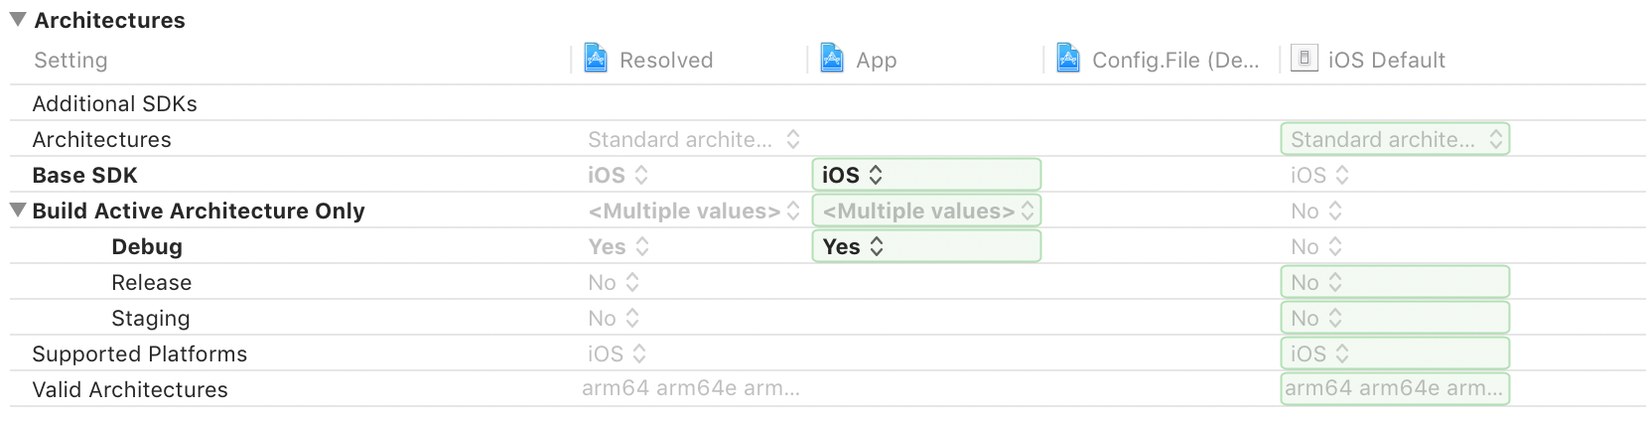
Task: Select the Staging configuration row
Action: 151,318
